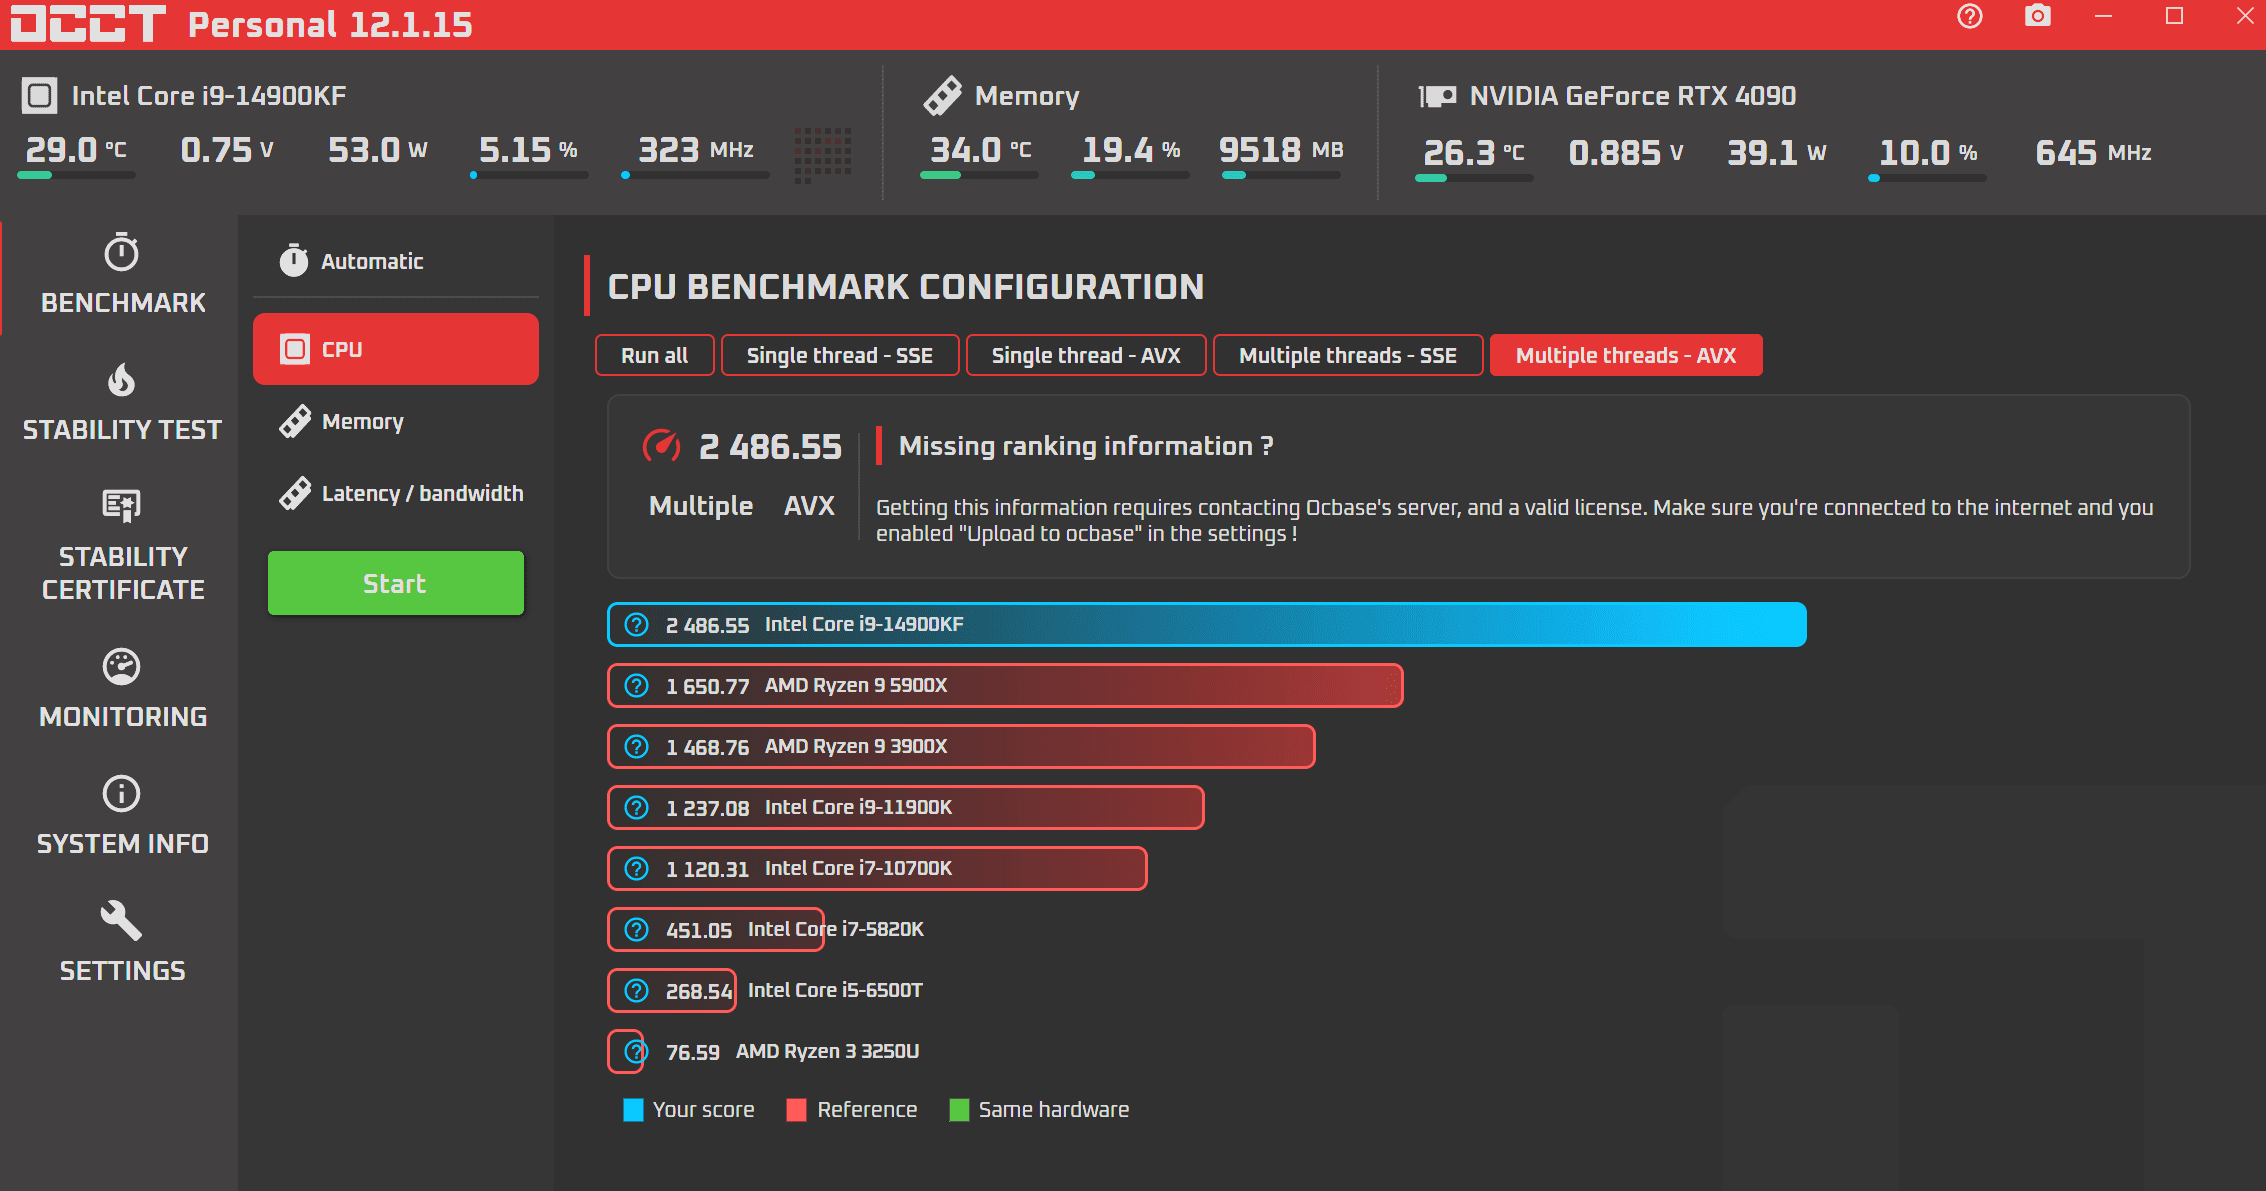The height and width of the screenshot is (1191, 2266).
Task: Click info icon for Intel Core i9-11900K
Action: [x=637, y=808]
